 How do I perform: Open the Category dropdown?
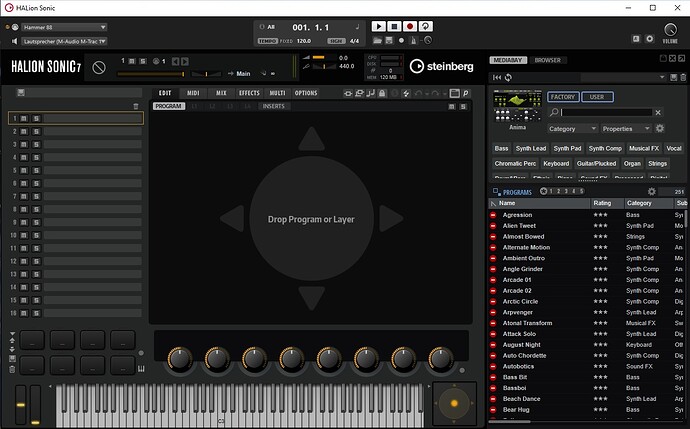572,128
